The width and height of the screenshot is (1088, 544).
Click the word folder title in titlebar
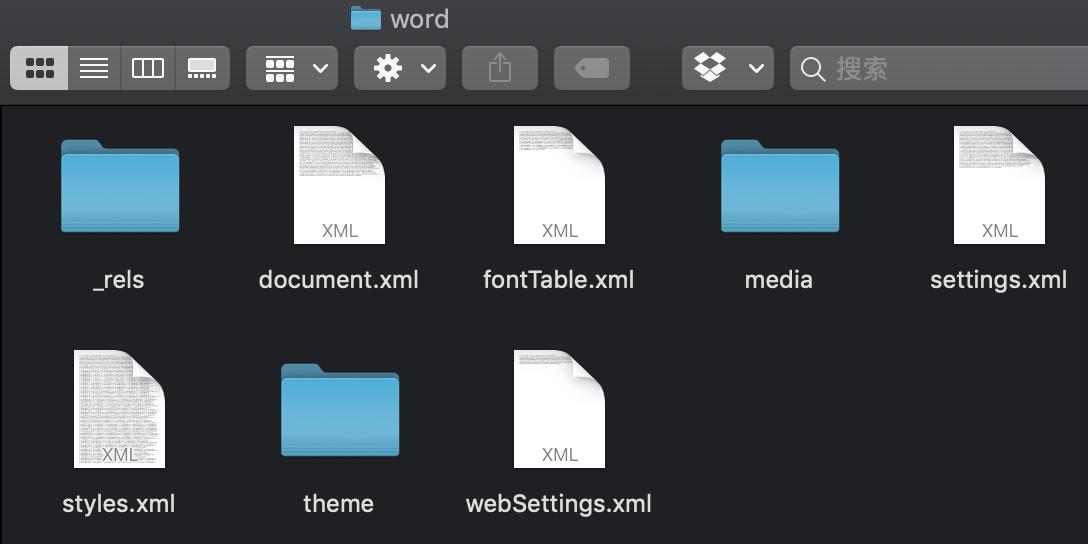(x=420, y=19)
